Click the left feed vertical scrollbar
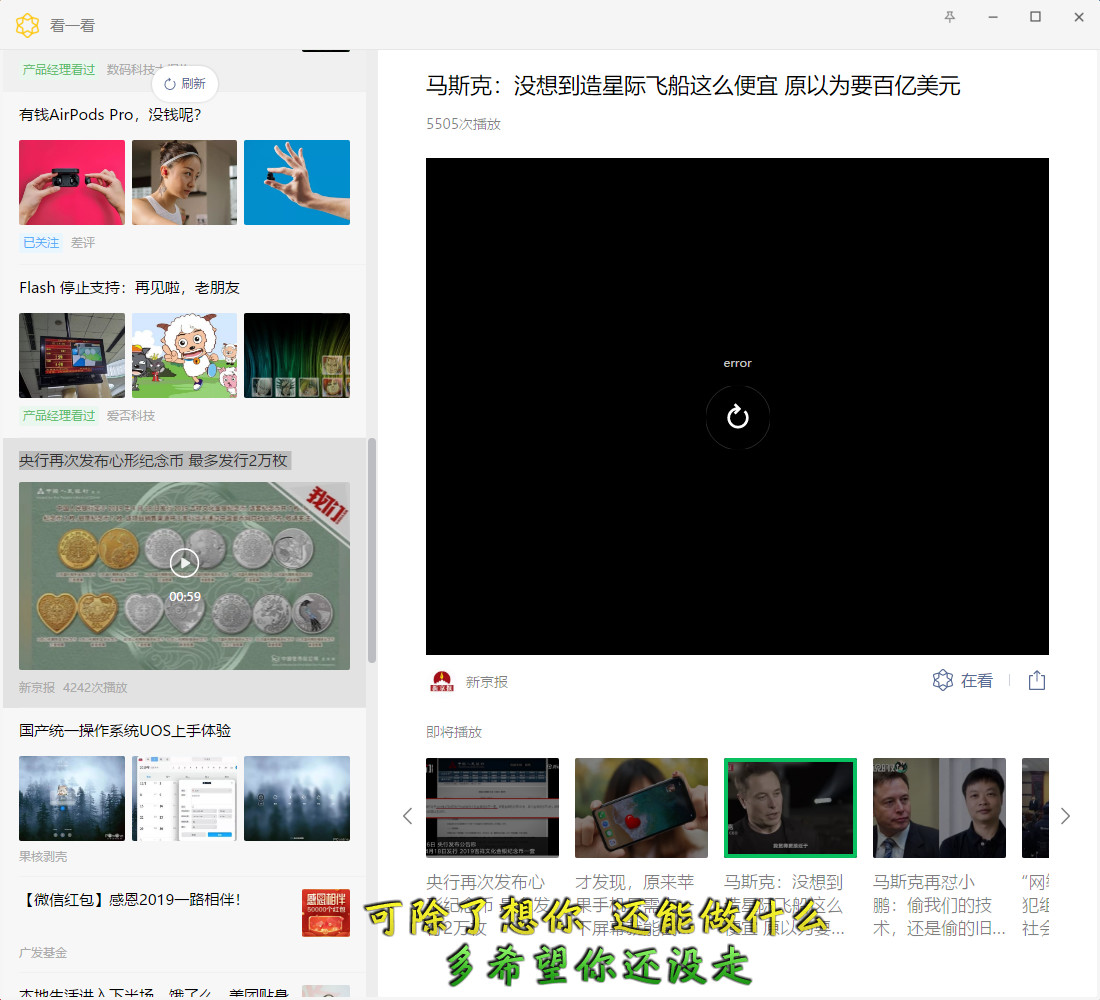The height and width of the screenshot is (1000, 1100). pos(372,550)
